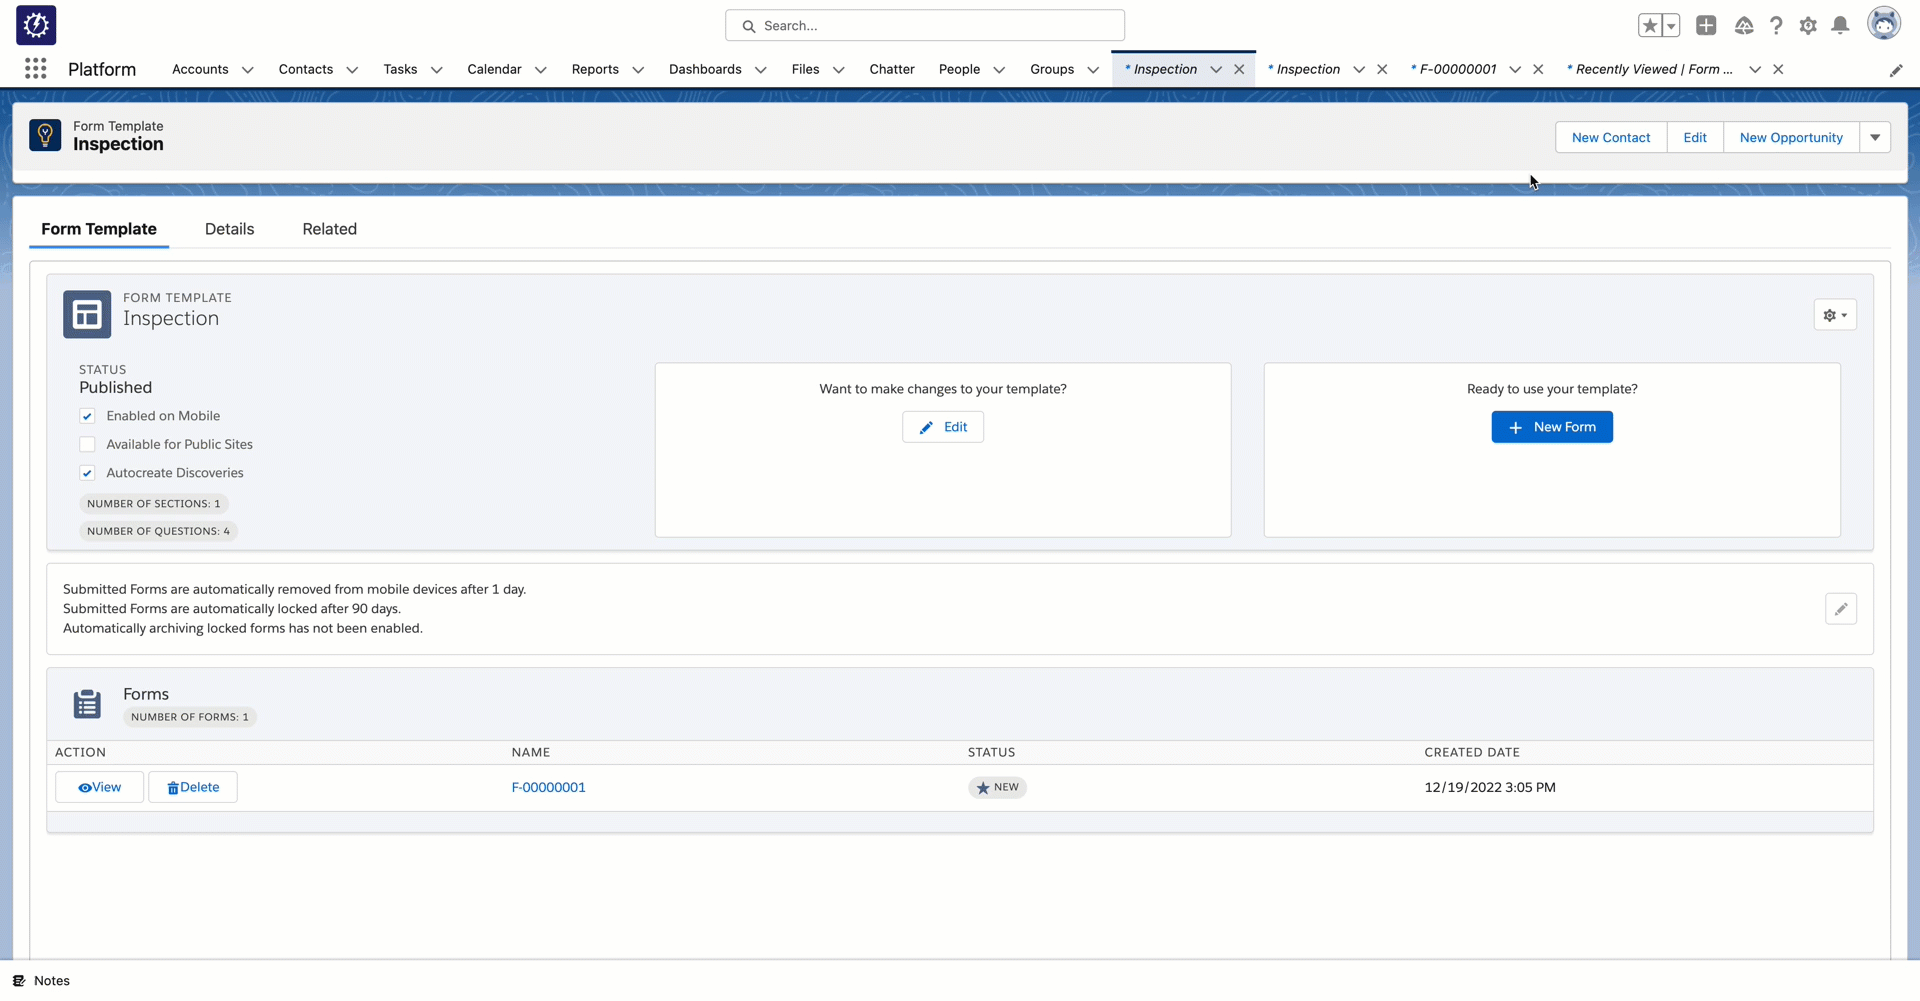Viewport: 1920px width, 1001px height.
Task: Open the Setup gear icon
Action: 1808,26
